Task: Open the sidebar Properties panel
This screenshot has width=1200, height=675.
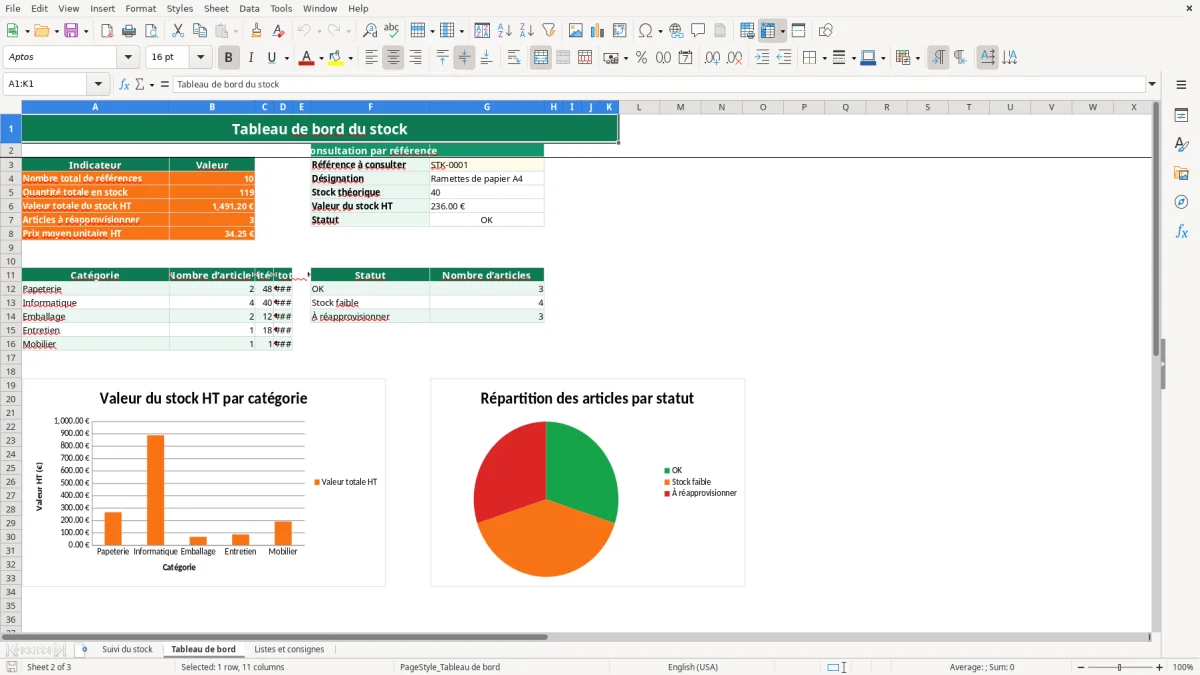Action: click(x=1181, y=116)
